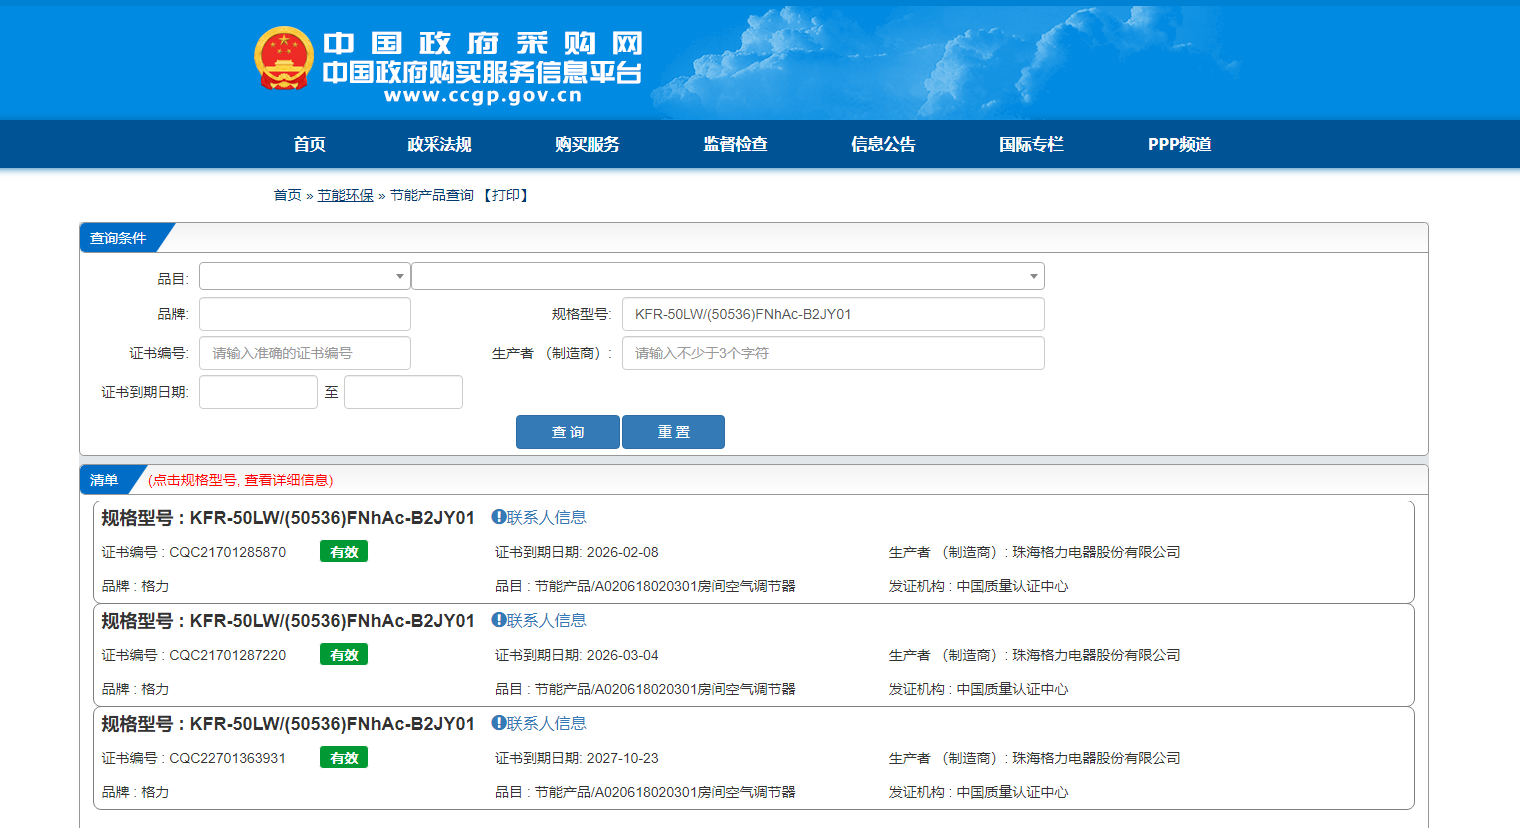
Task: Focus the 生产者（制造商） manufacturer input field
Action: [833, 353]
